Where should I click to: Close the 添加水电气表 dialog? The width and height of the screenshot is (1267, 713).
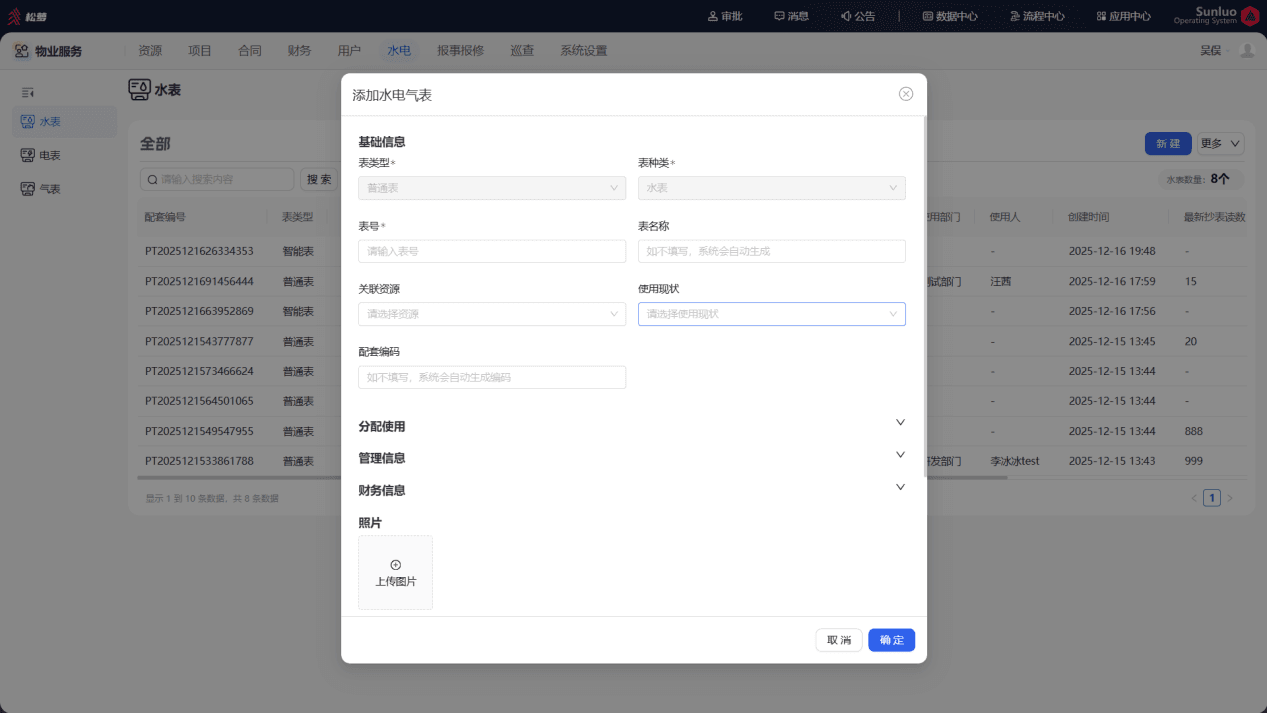(906, 94)
